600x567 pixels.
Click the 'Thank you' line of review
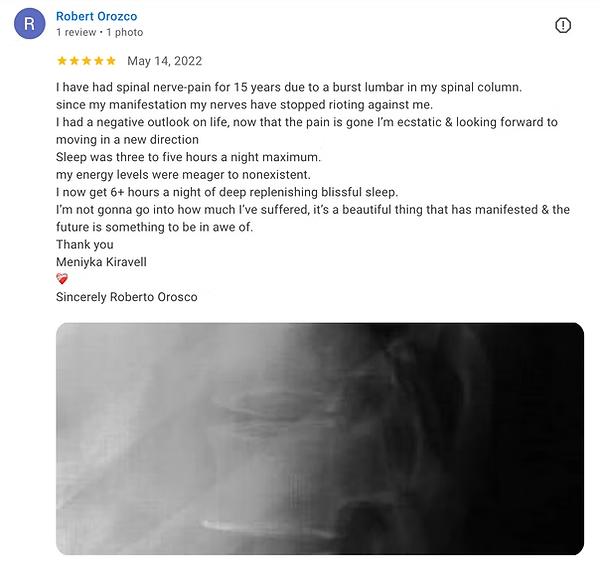coord(85,244)
